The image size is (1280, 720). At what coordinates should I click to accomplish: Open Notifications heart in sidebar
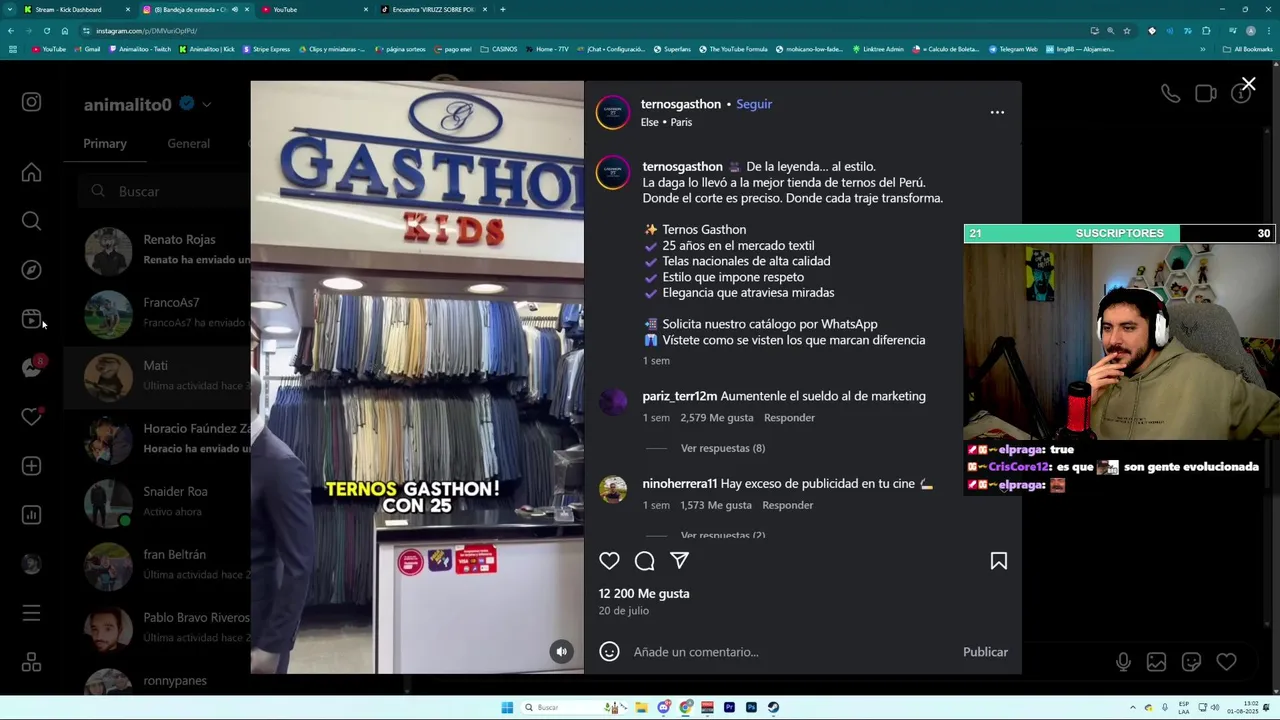[x=31, y=417]
